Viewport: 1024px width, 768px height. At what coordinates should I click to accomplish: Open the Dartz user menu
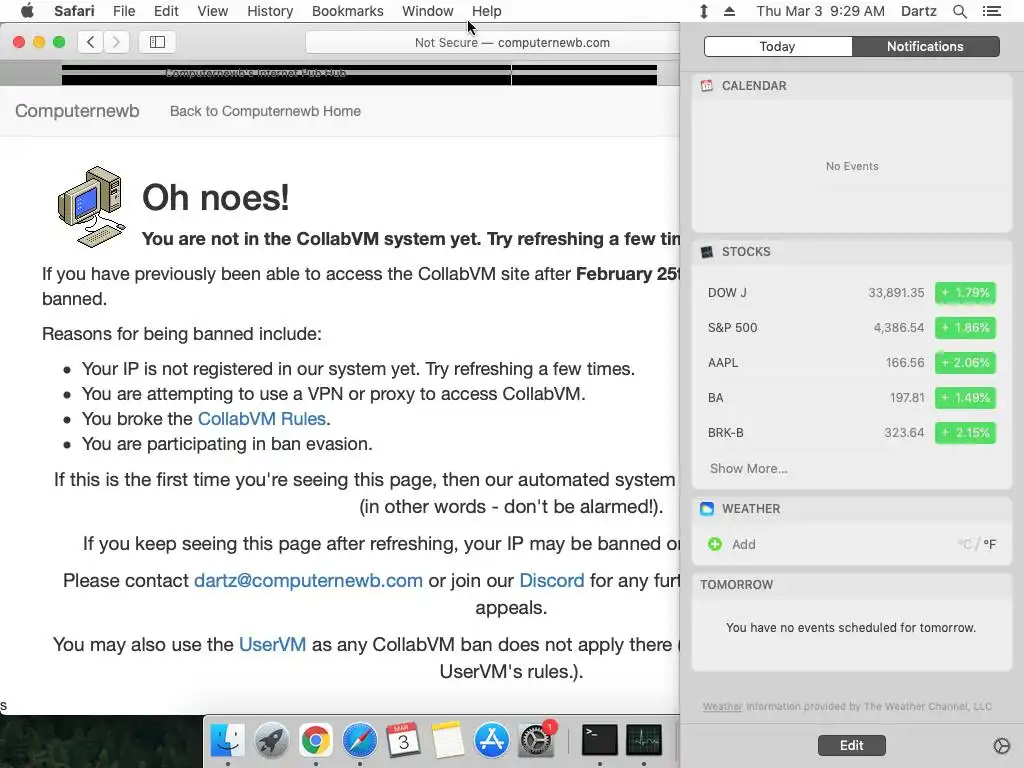(x=918, y=11)
